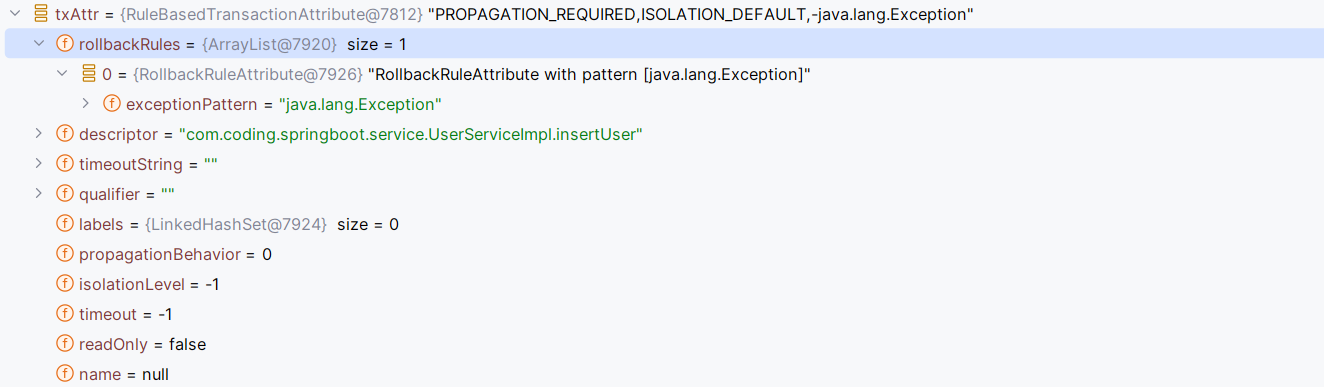Screen dimensions: 1324x387
Task: Click the array element icon for index 0
Action: click(89, 74)
